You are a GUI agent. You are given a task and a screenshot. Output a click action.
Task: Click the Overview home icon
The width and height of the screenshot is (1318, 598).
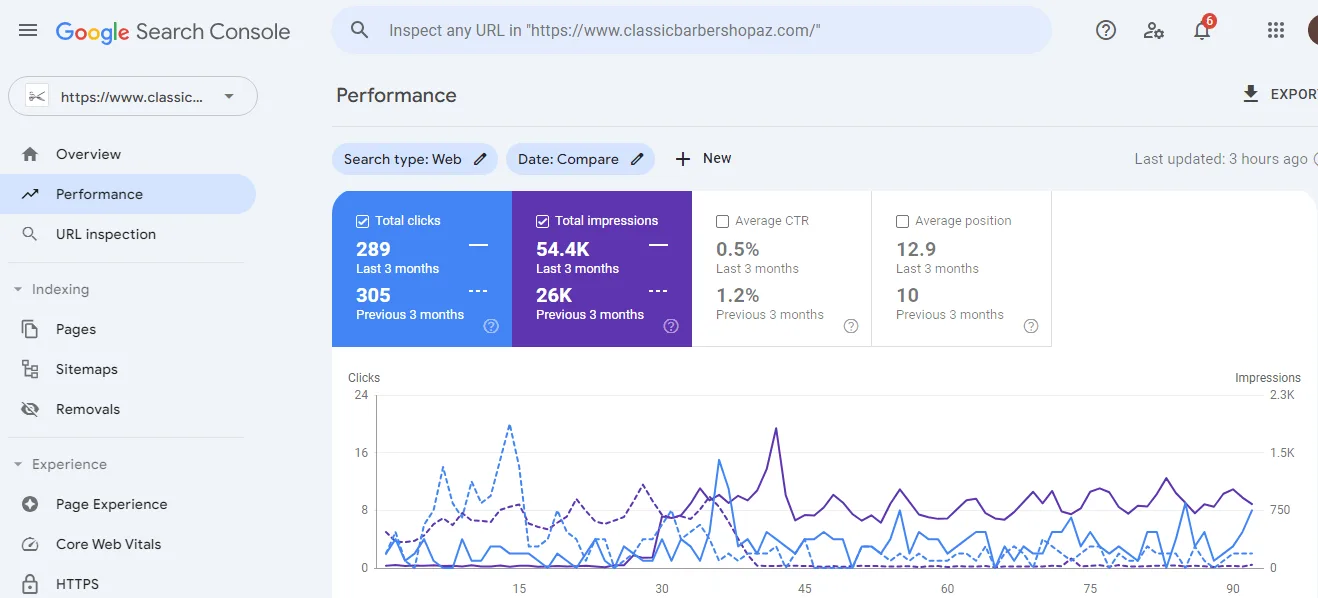(30, 154)
